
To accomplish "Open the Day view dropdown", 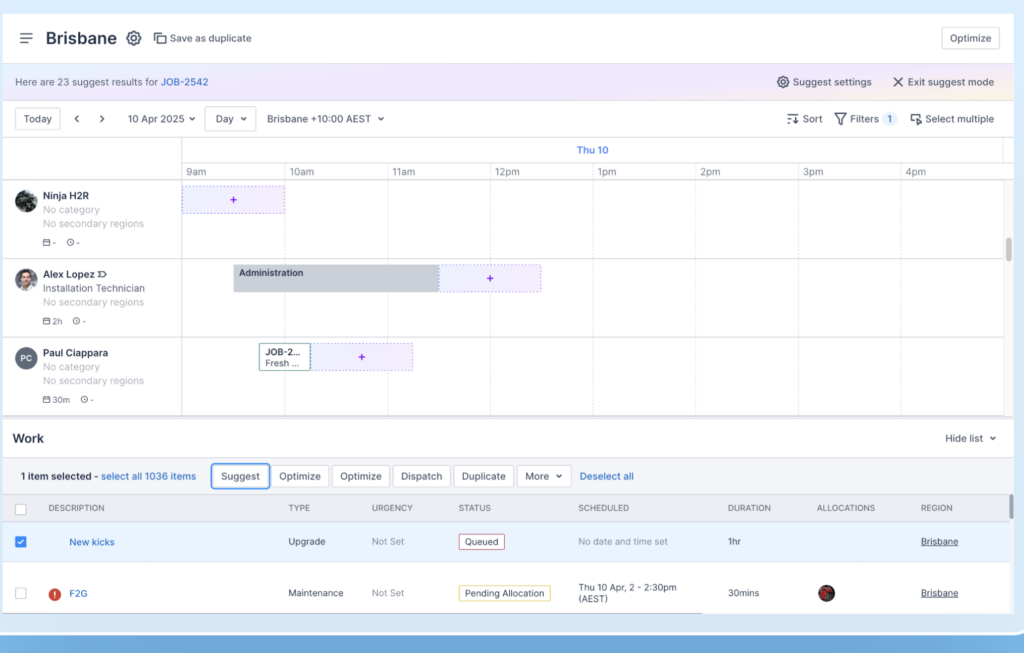I will click(231, 119).
